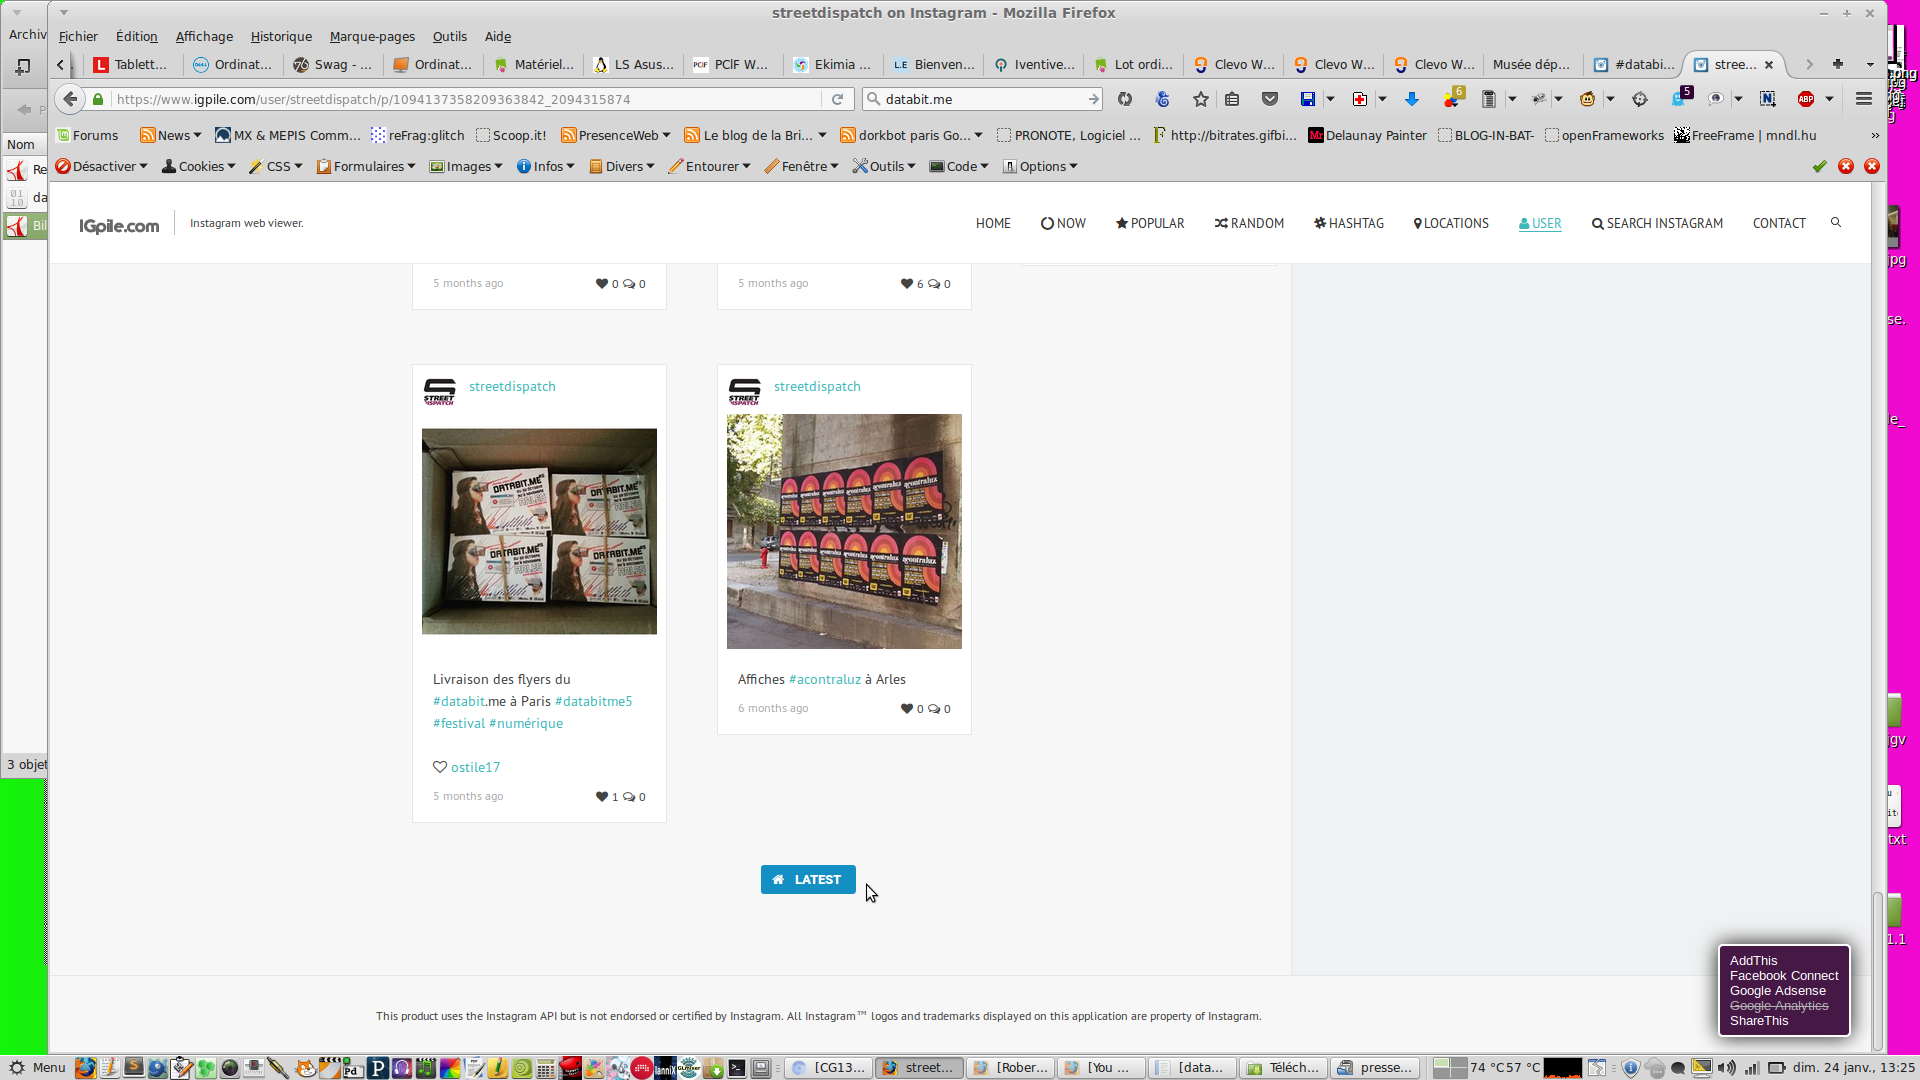Viewport: 1920px width, 1080px height.
Task: Open the databit.me flyers photo thumbnail
Action: coord(539,531)
